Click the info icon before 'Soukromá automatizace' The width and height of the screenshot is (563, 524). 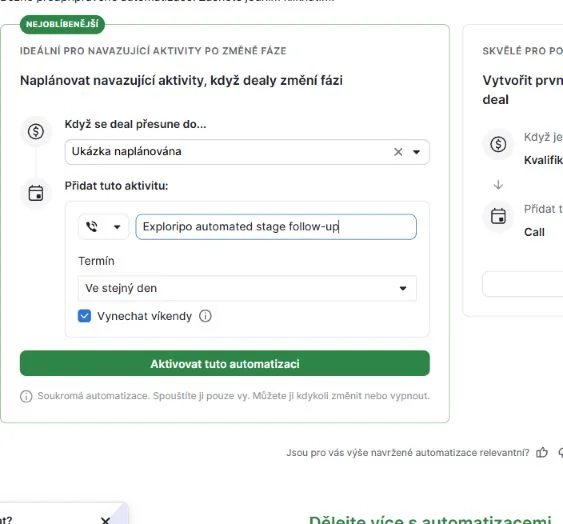(x=26, y=396)
